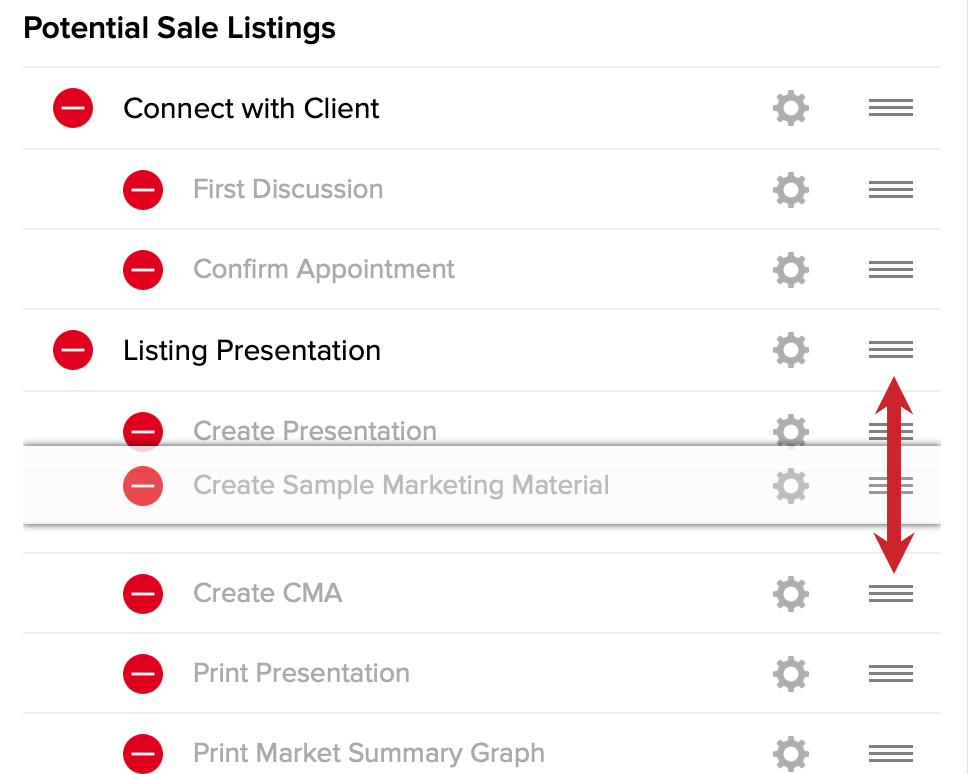Viewport: 968px width, 774px height.
Task: Select the Create Sample Marketing Material row
Action: [x=482, y=485]
